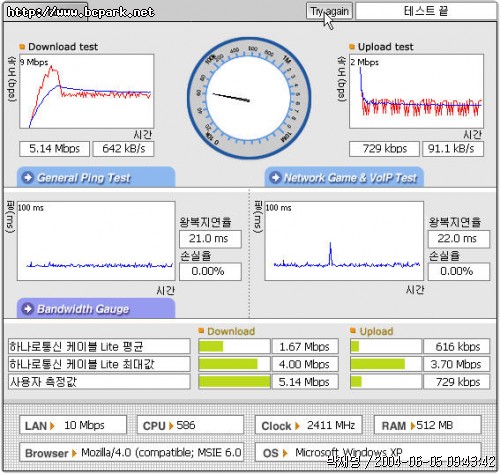
Task: Click the 5.14 Mbps download result field
Action: tap(54, 149)
